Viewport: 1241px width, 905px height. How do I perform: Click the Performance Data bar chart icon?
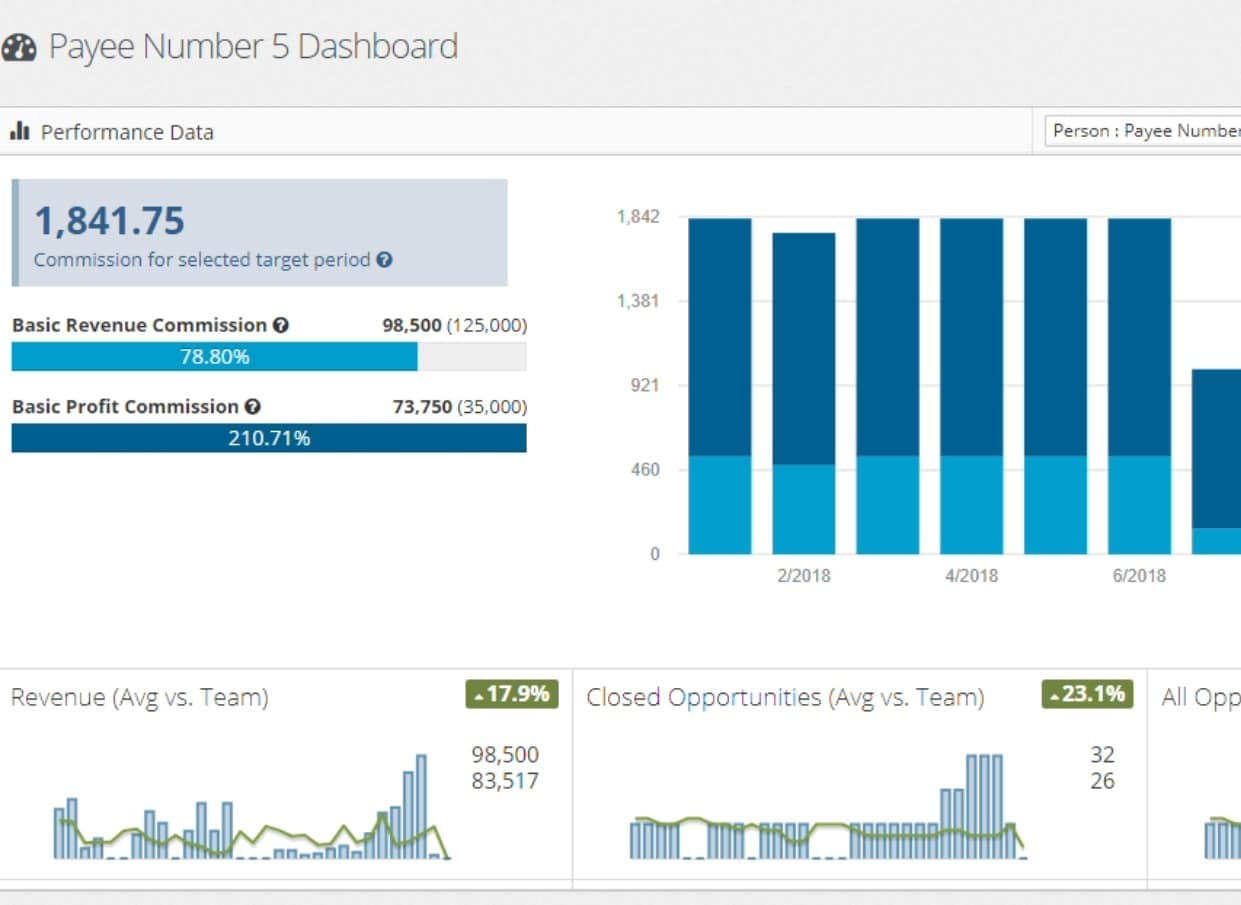click(19, 132)
